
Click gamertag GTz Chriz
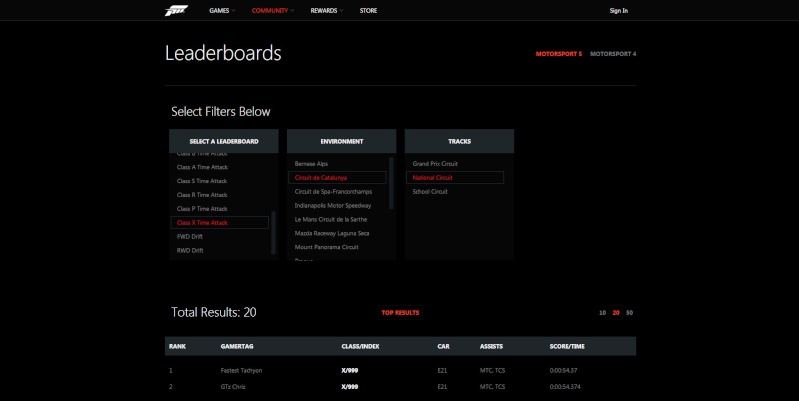point(233,387)
